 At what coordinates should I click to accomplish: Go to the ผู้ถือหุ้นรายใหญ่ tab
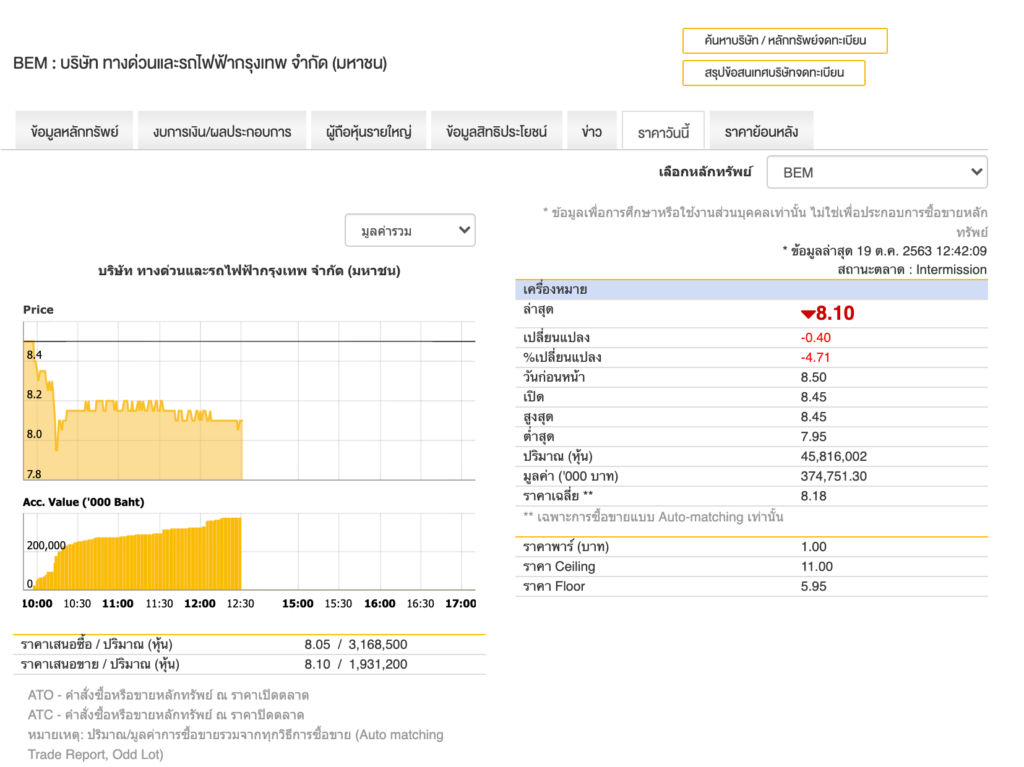click(x=368, y=131)
